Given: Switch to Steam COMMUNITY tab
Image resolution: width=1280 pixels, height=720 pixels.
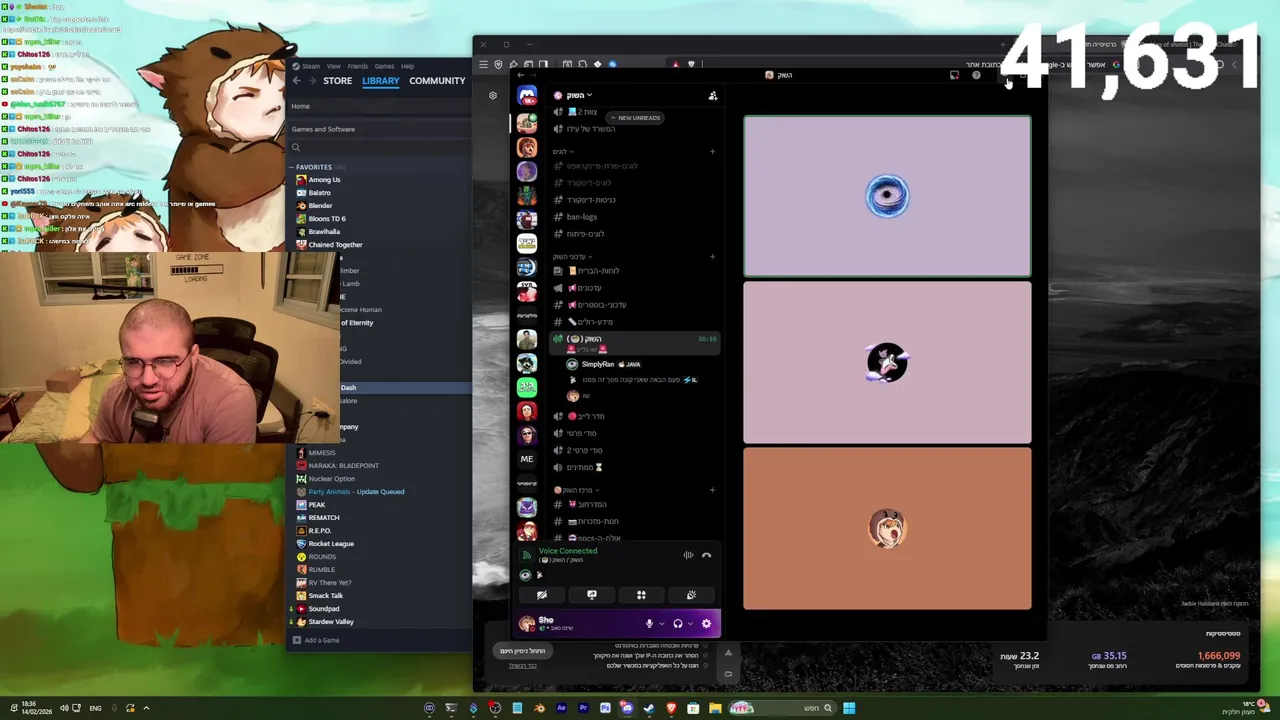Looking at the screenshot, I should click(437, 81).
